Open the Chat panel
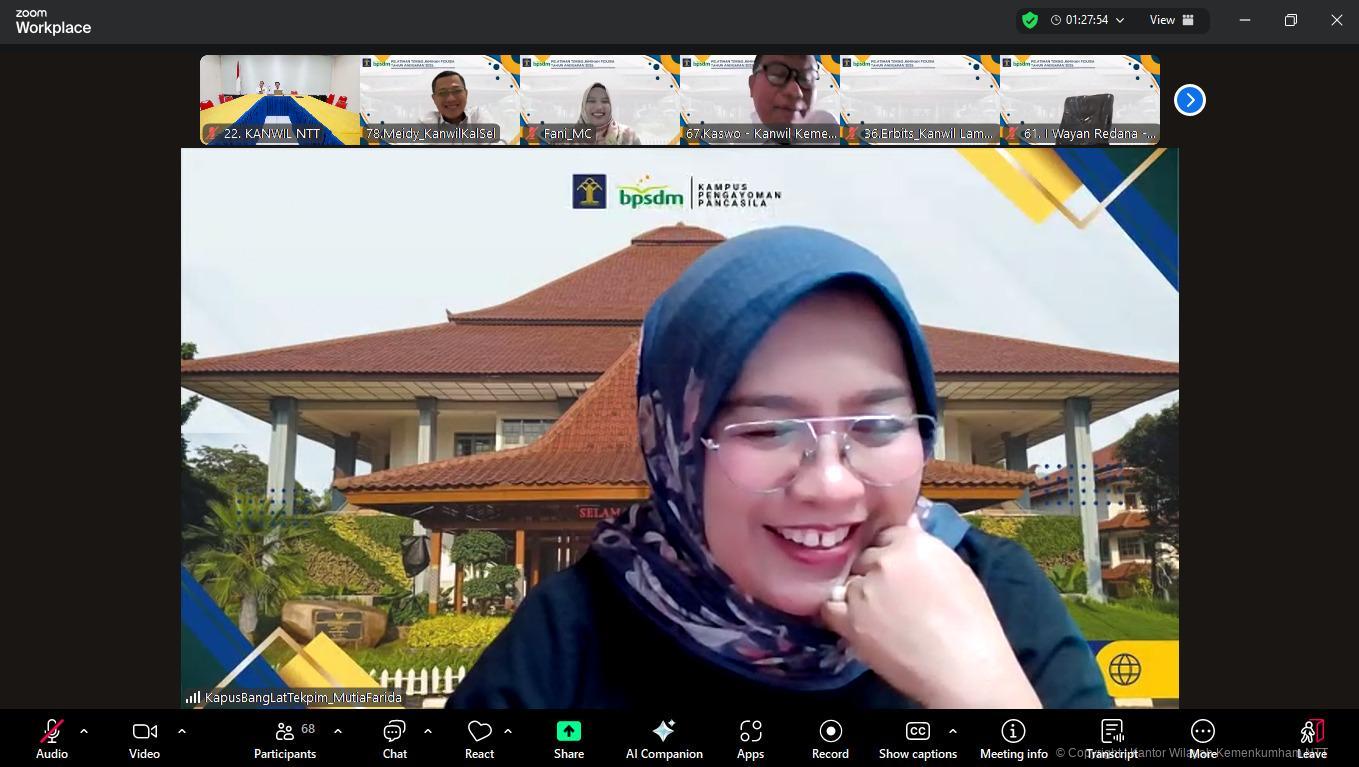The width and height of the screenshot is (1359, 767). pyautogui.click(x=394, y=738)
